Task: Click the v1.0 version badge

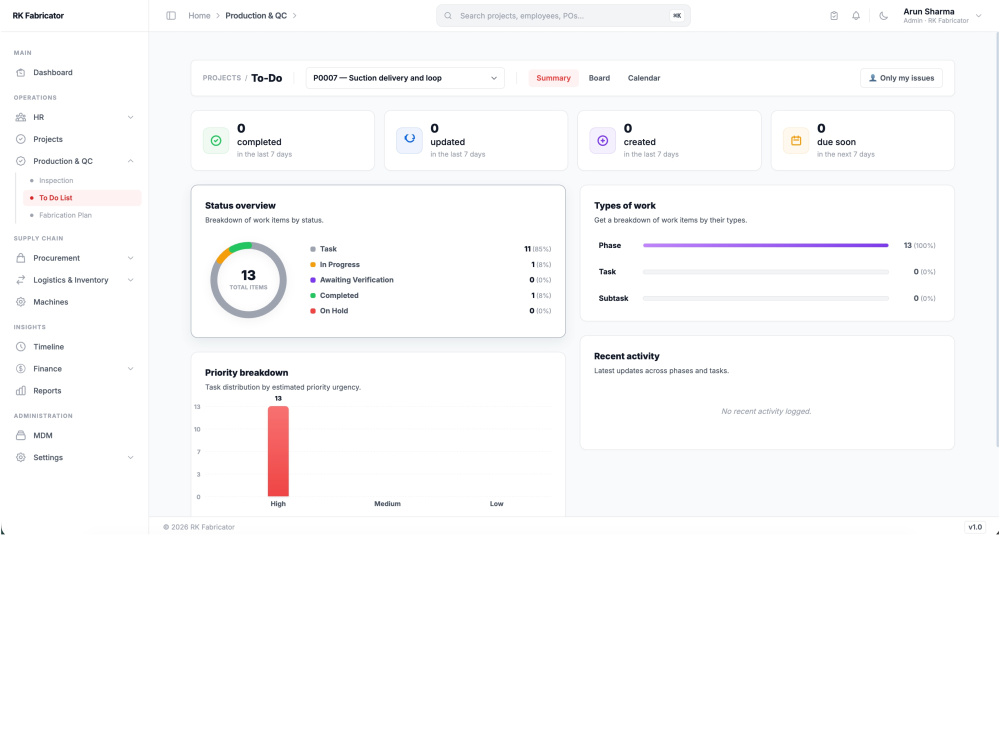Action: click(975, 527)
